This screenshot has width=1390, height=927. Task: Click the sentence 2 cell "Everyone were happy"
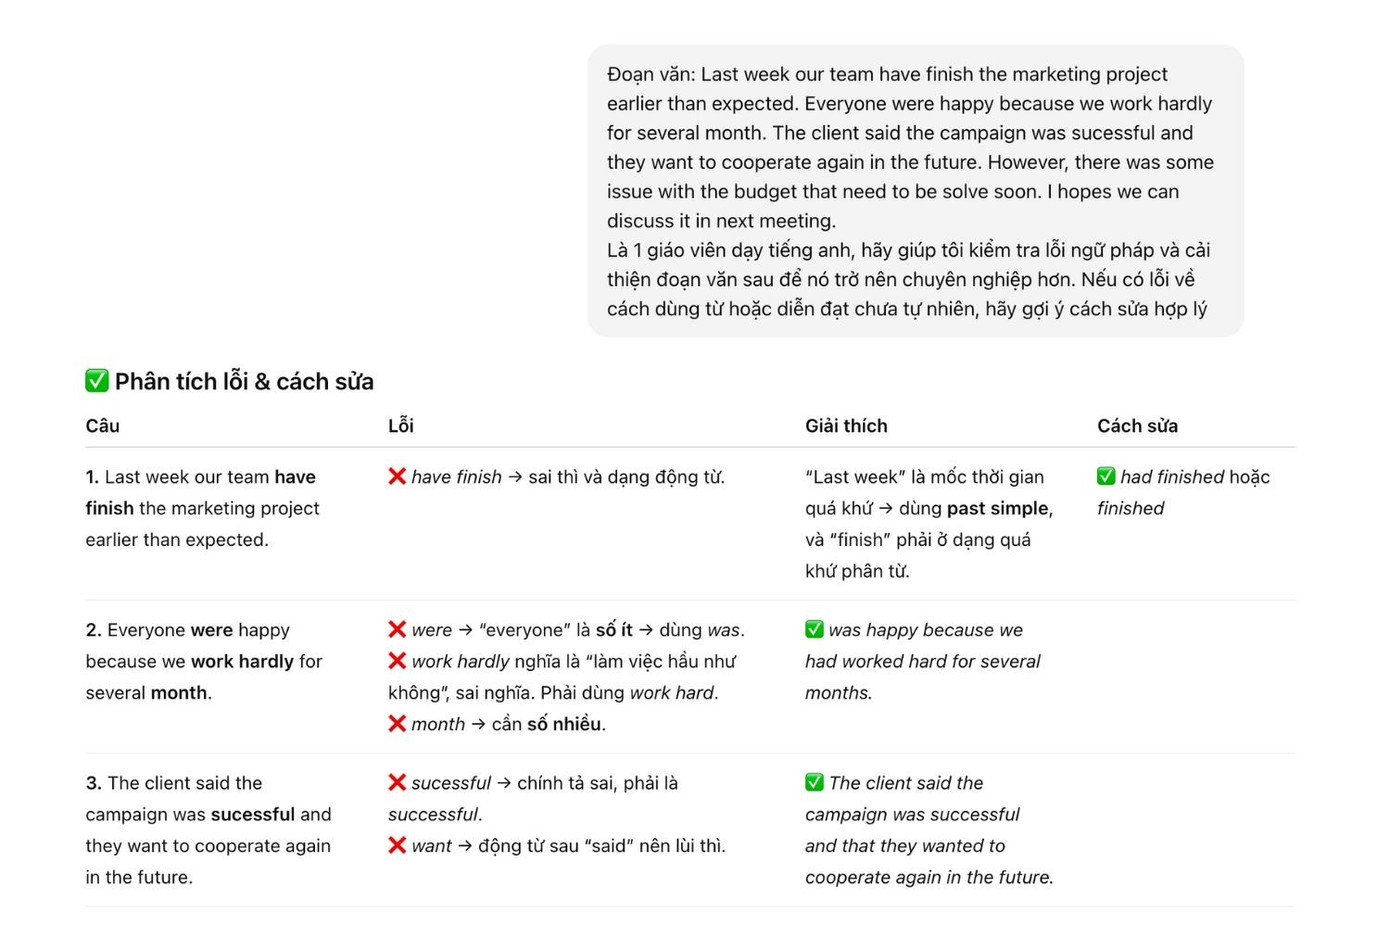(204, 661)
